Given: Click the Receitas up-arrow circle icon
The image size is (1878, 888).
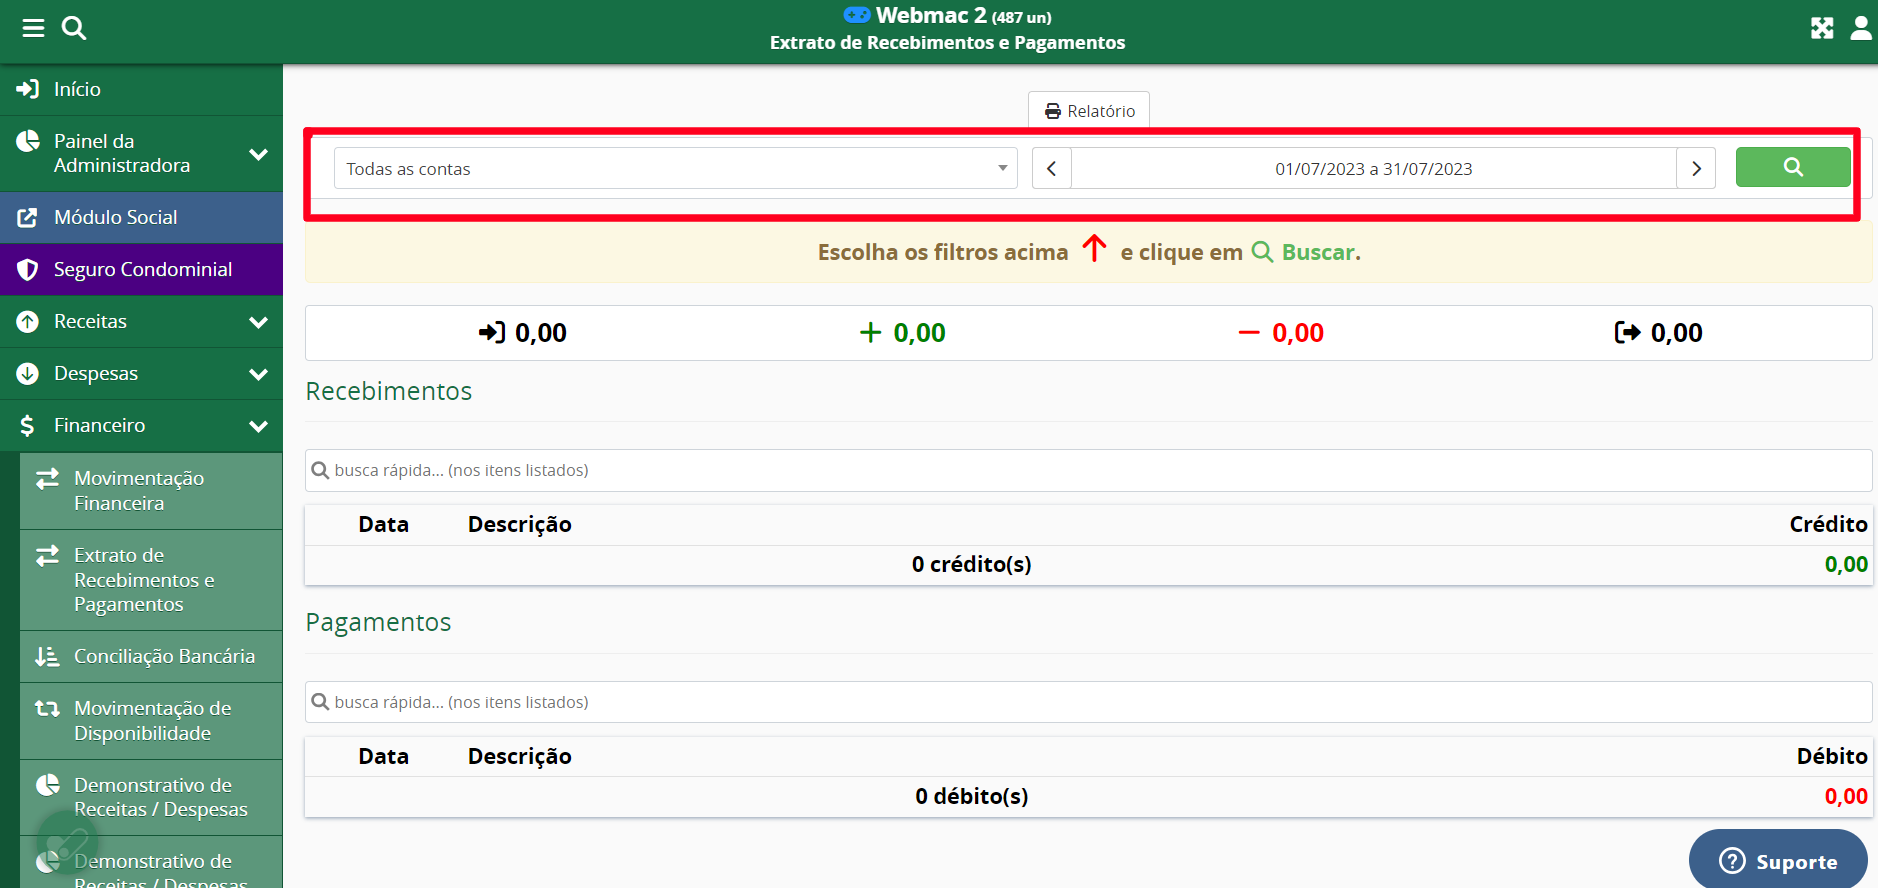Looking at the screenshot, I should [x=28, y=321].
